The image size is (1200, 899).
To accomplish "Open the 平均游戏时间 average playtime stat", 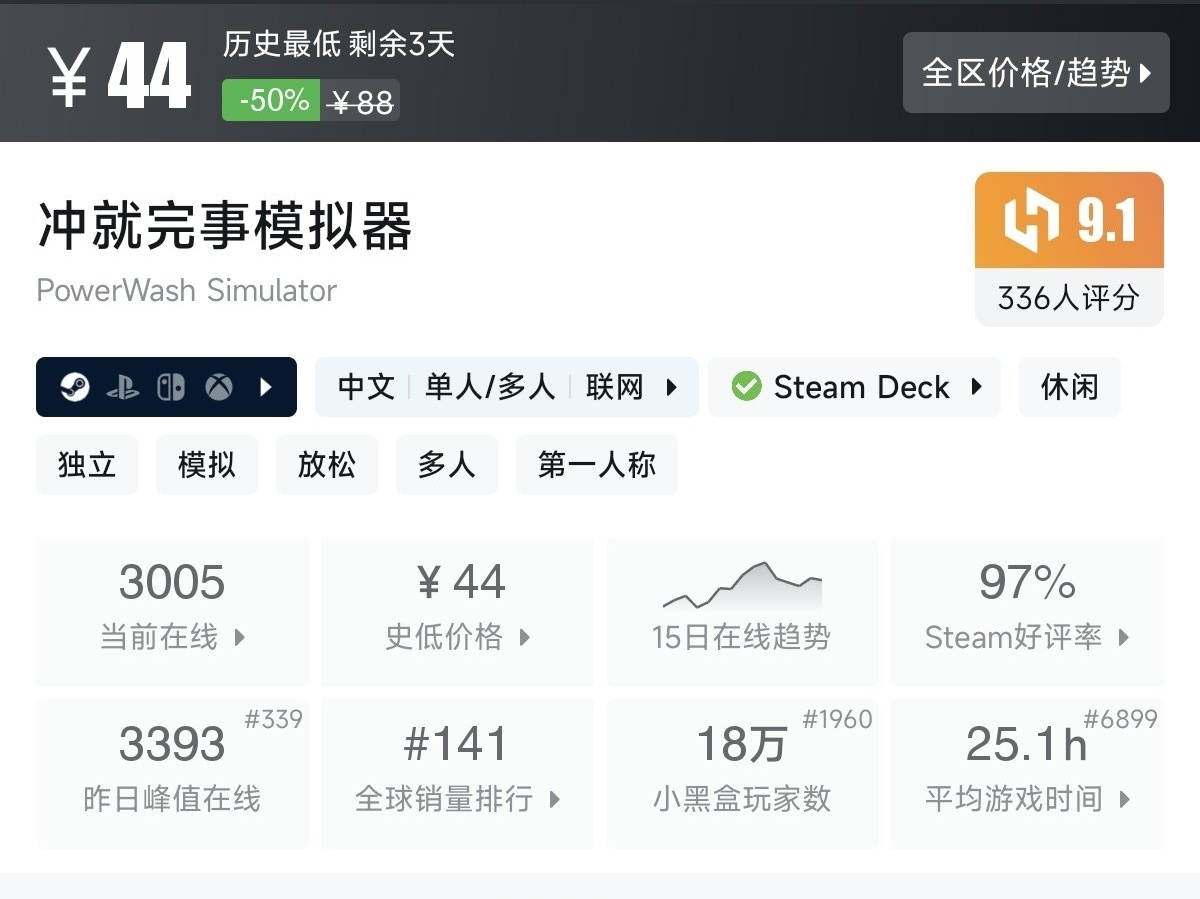I will 1027,773.
